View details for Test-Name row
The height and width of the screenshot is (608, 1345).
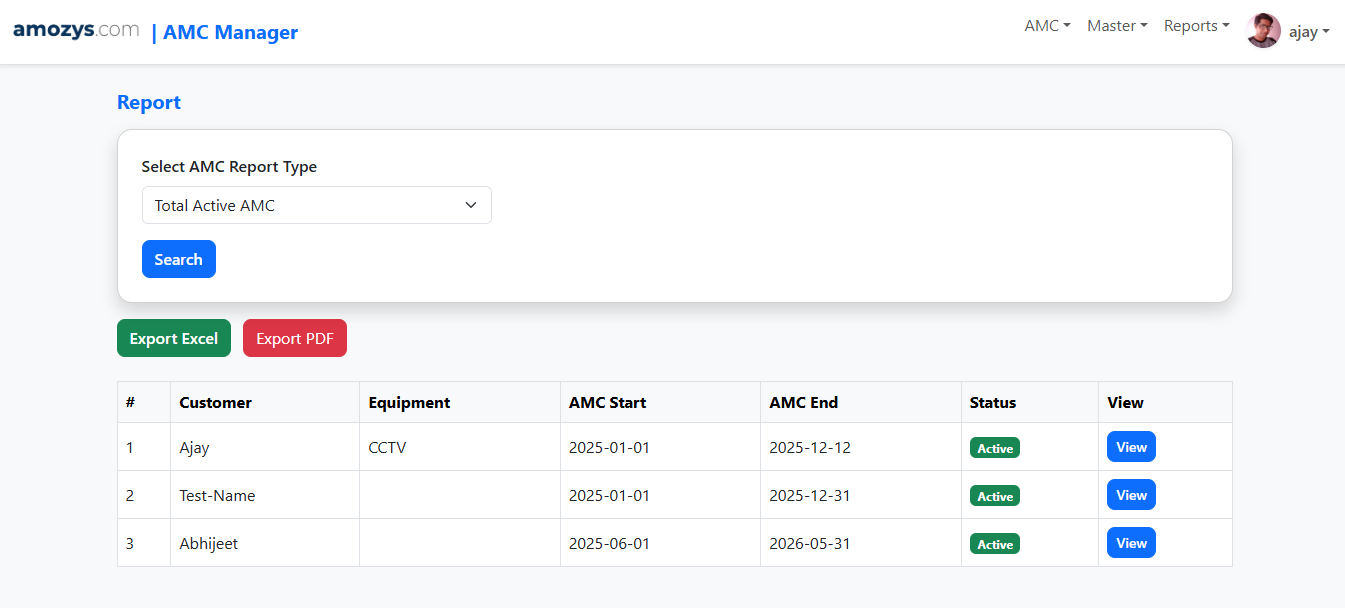click(1131, 495)
